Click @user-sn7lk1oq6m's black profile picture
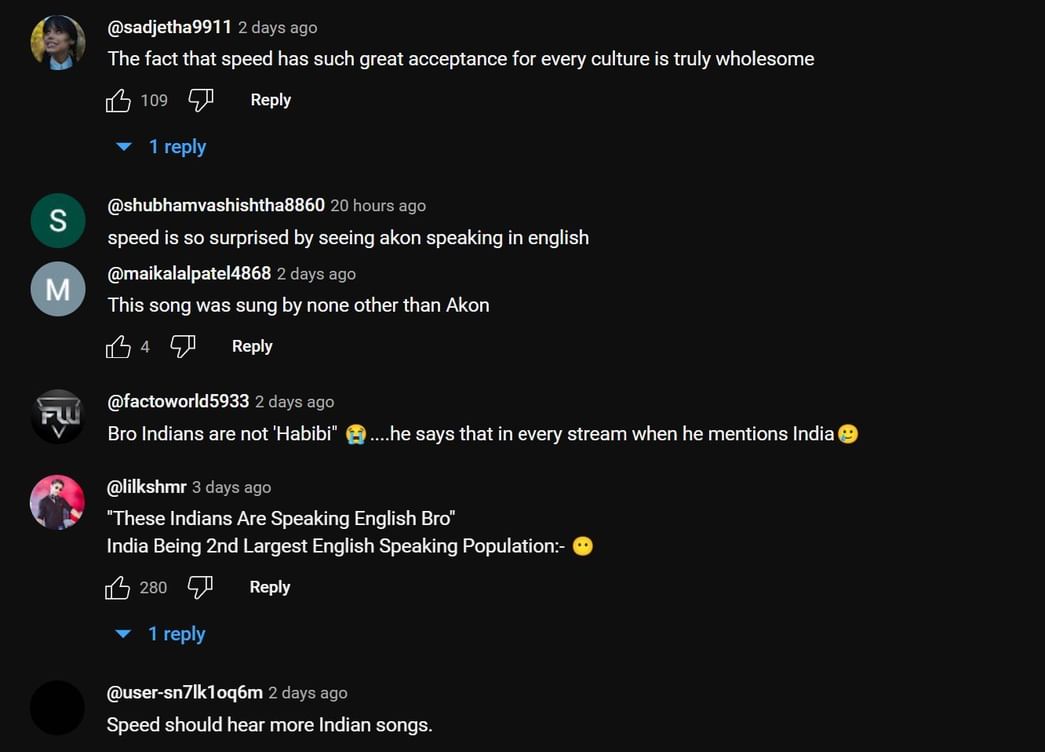This screenshot has height=752, width=1045. pyautogui.click(x=57, y=707)
